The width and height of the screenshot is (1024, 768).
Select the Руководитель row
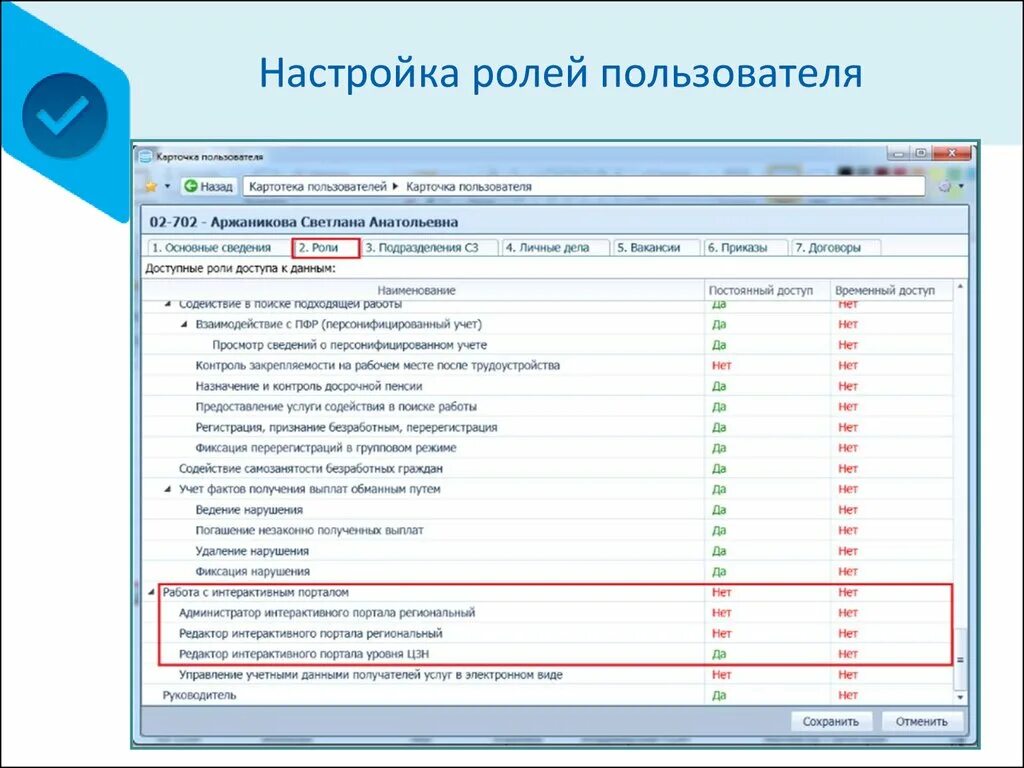tap(547, 696)
